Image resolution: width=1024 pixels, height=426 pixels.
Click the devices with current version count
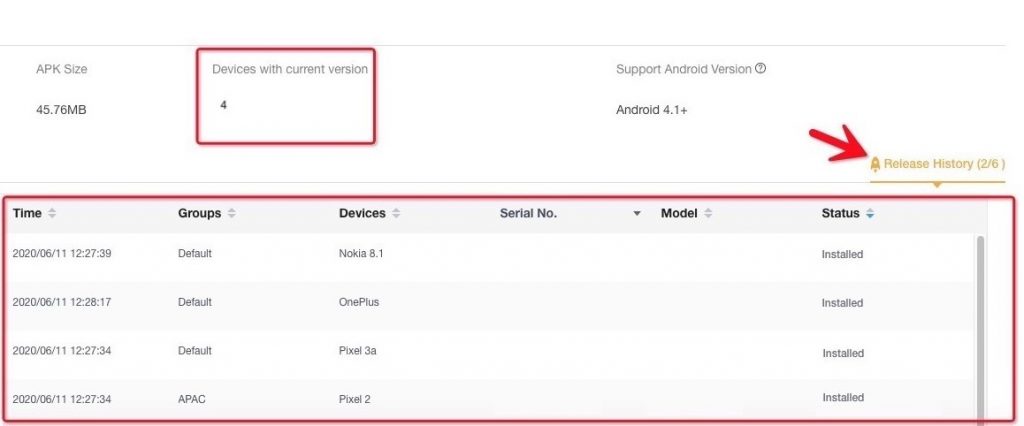[223, 105]
